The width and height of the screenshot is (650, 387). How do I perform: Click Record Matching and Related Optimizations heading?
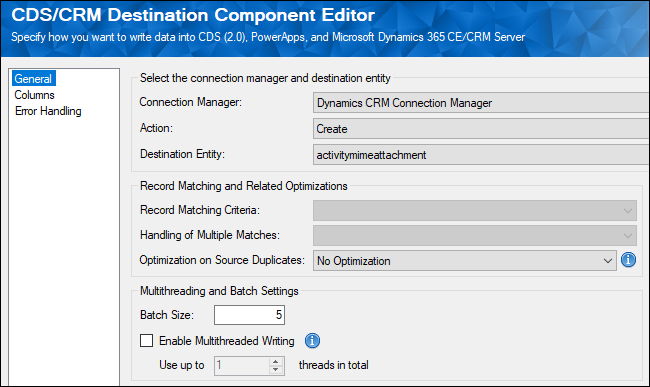point(244,186)
